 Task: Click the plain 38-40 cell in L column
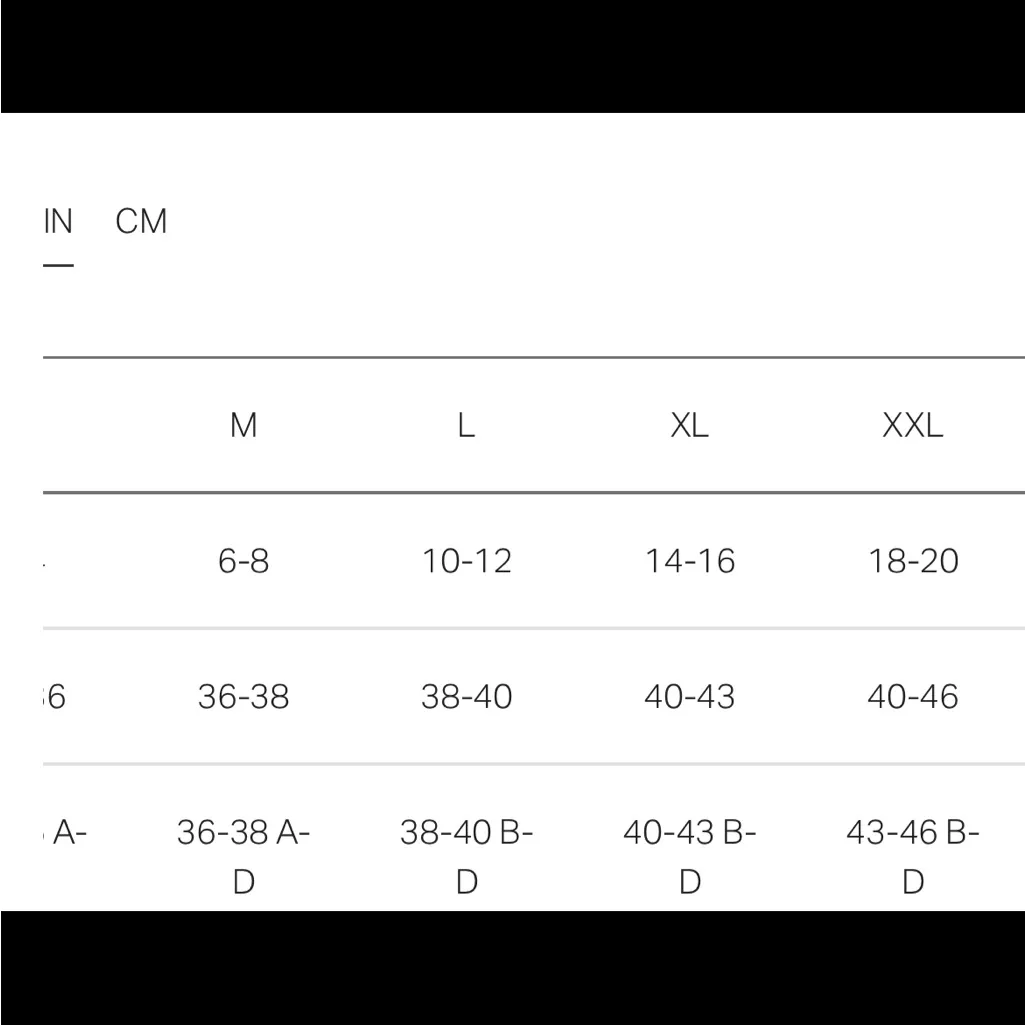(466, 696)
